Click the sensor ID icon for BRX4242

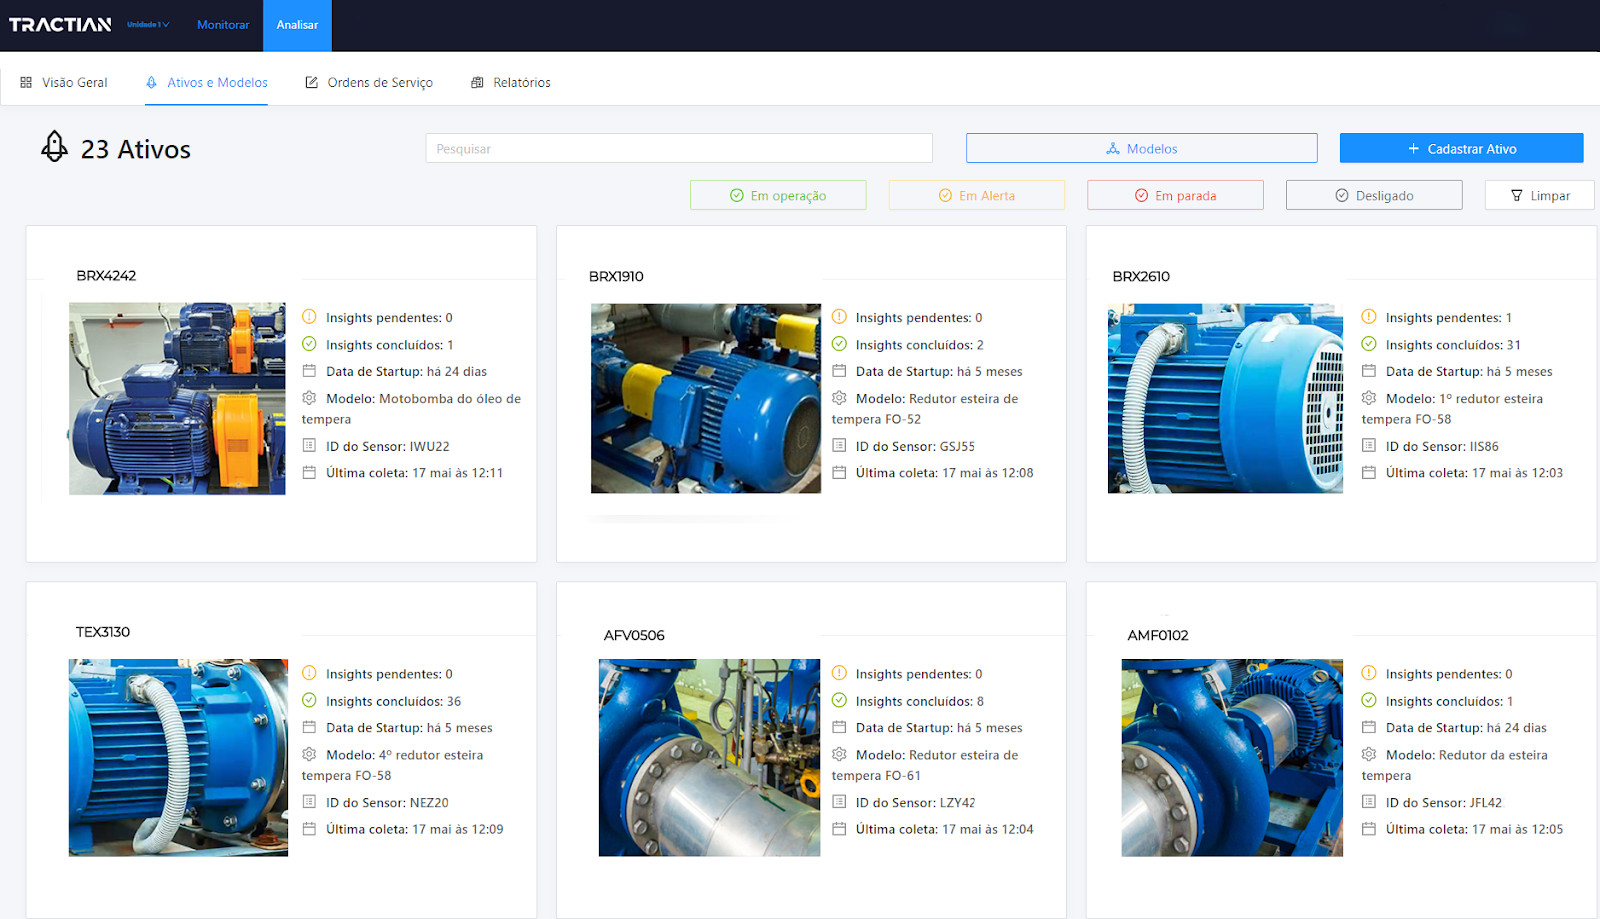[309, 446]
